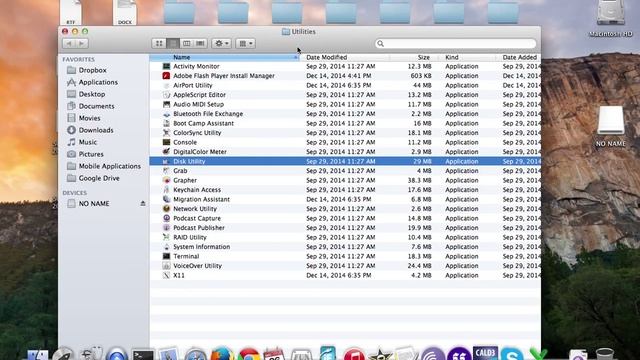This screenshot has height=360, width=640.
Task: Select the Grapher app icon
Action: (x=166, y=180)
